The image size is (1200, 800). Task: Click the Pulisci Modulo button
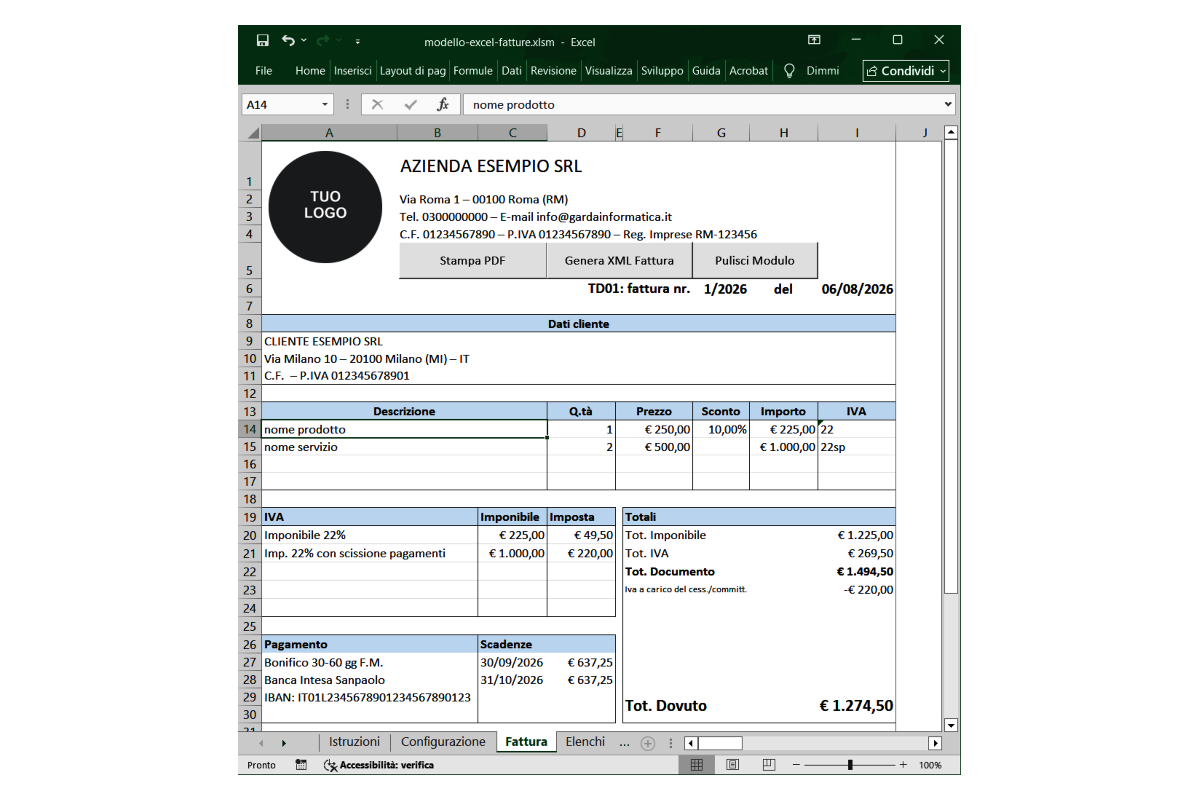pyautogui.click(x=755, y=260)
